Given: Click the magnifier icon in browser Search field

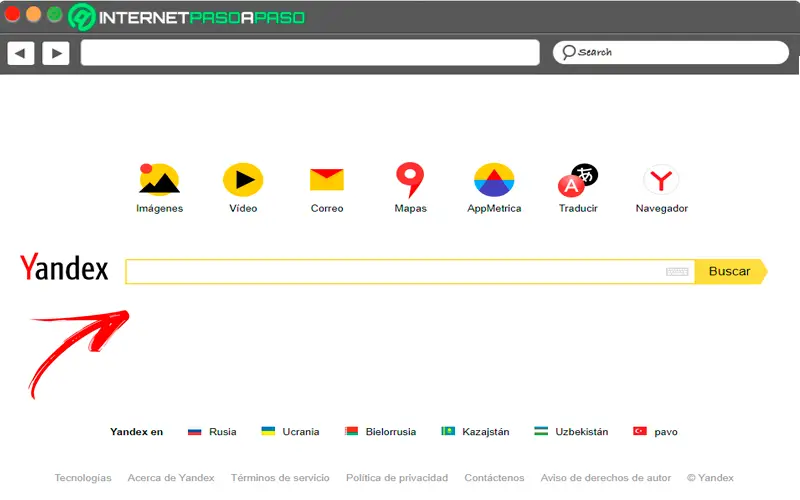Looking at the screenshot, I should click(x=568, y=52).
